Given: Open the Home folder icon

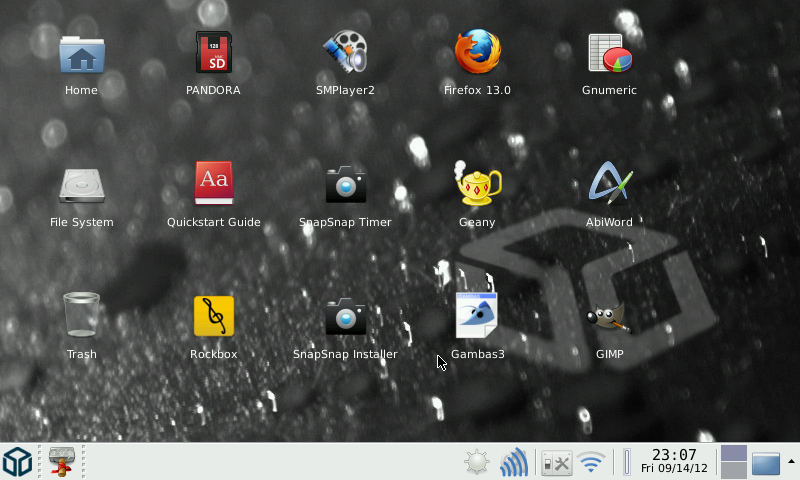Looking at the screenshot, I should point(81,54).
